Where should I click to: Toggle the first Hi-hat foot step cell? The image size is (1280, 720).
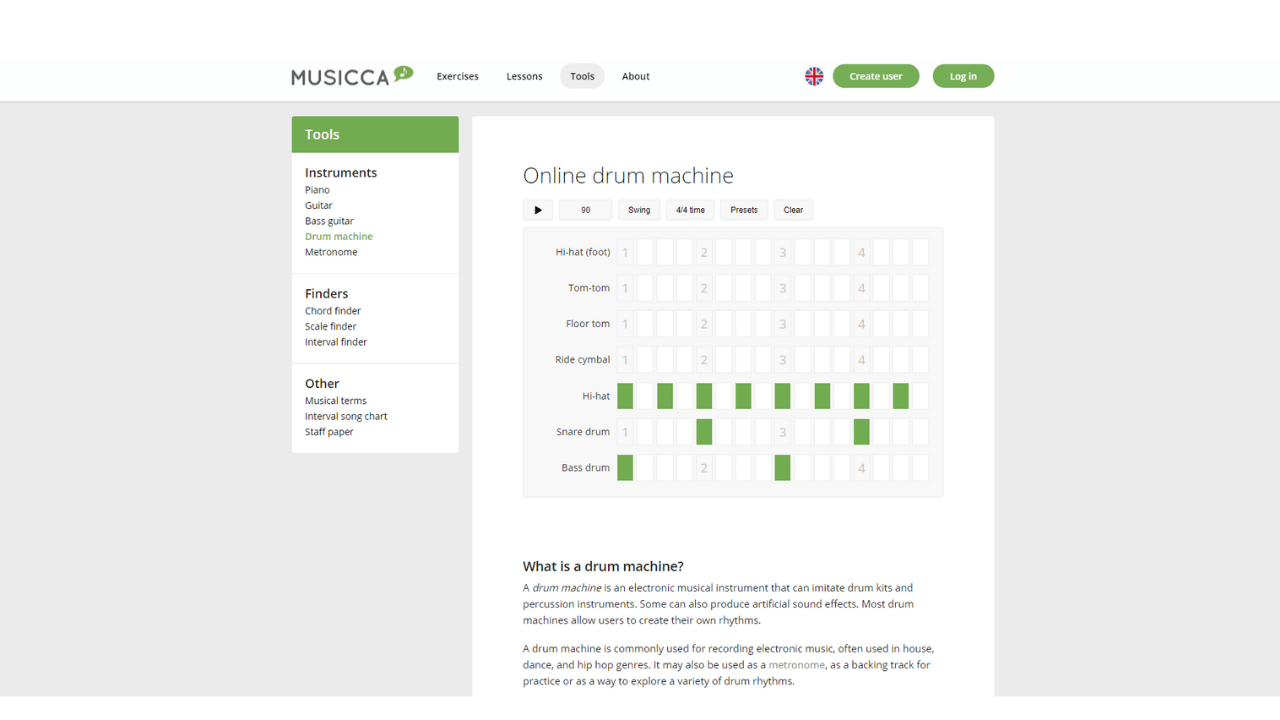[x=625, y=252]
